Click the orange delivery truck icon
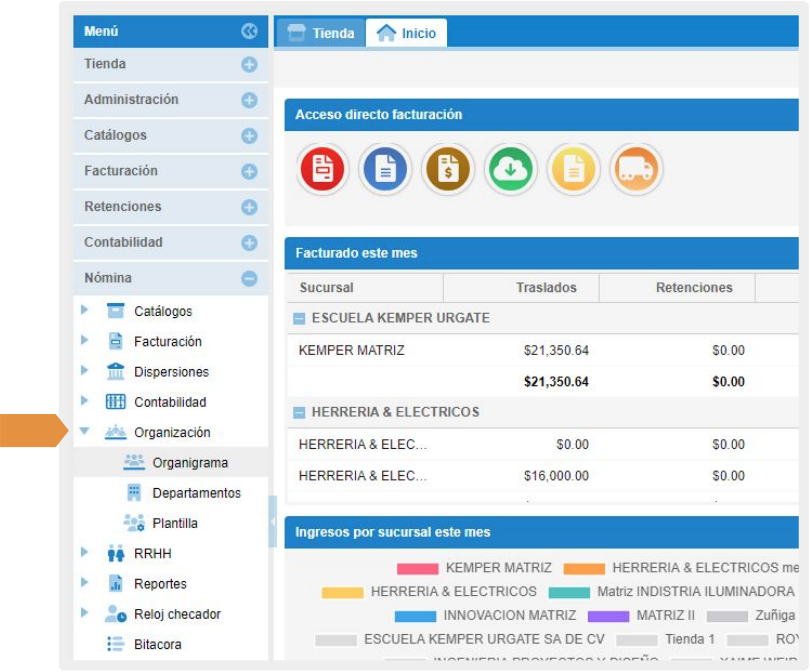811x672 pixels. click(636, 169)
